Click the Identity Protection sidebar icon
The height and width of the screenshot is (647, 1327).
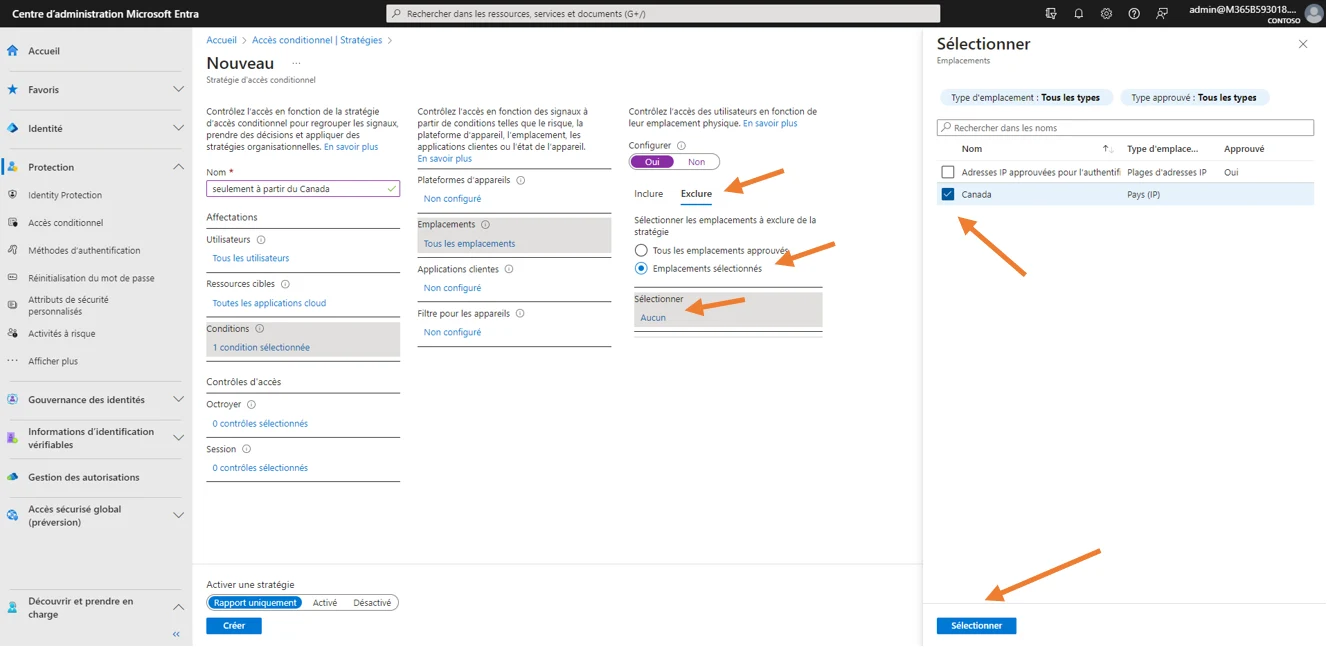pyautogui.click(x=12, y=195)
